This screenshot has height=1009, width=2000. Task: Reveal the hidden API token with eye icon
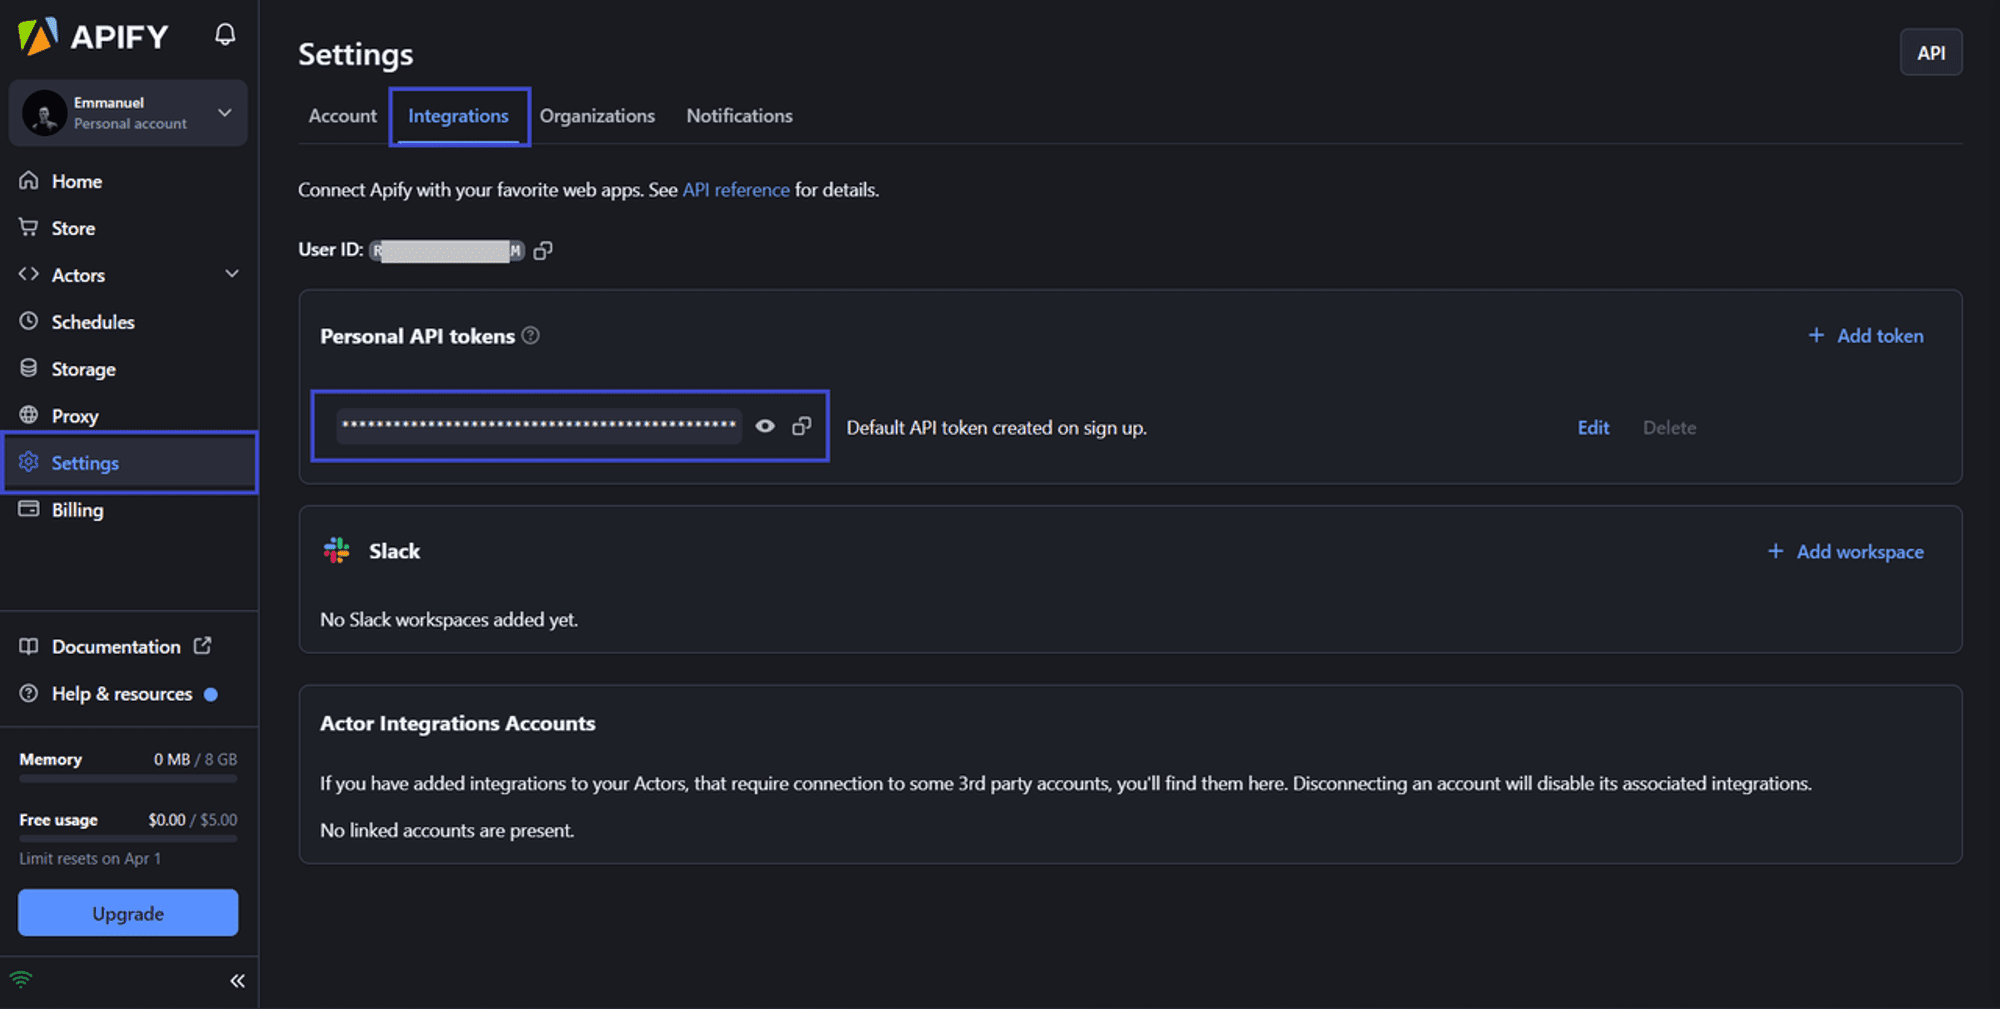(765, 426)
